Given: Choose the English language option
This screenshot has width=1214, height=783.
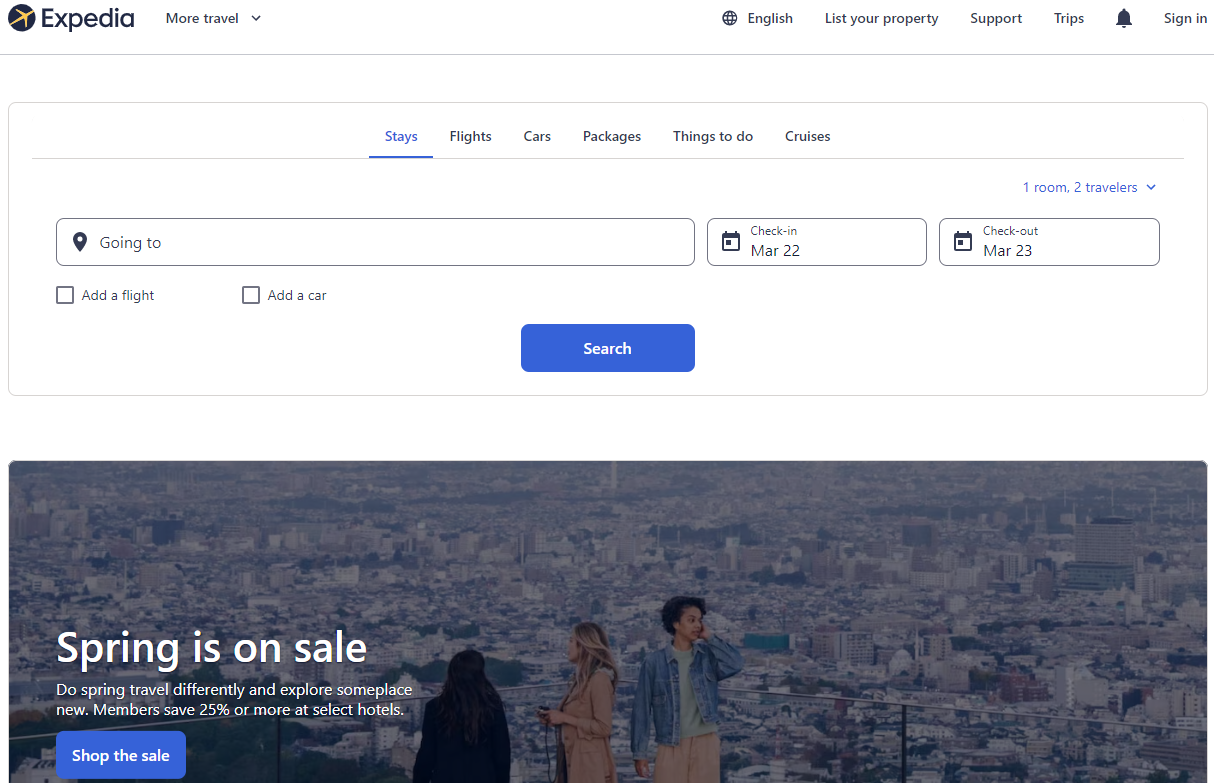Looking at the screenshot, I should click(x=757, y=18).
